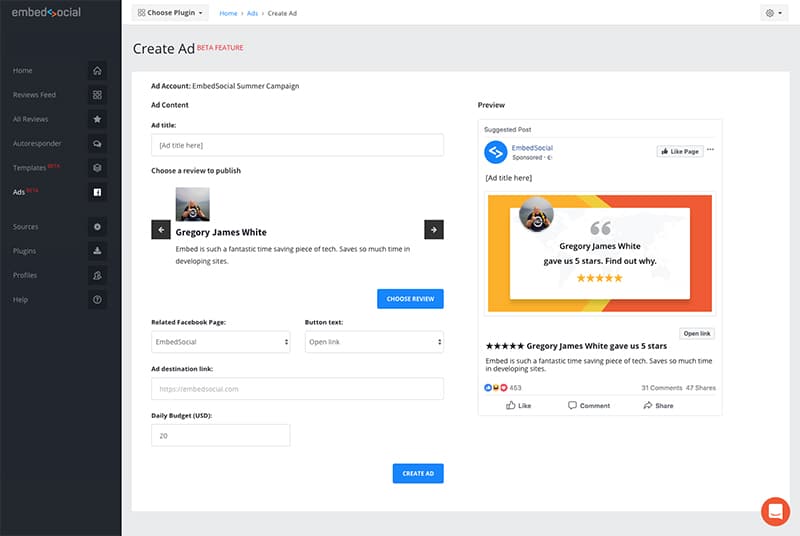The width and height of the screenshot is (800, 536).
Task: Click the 47 Shares count
Action: point(701,388)
